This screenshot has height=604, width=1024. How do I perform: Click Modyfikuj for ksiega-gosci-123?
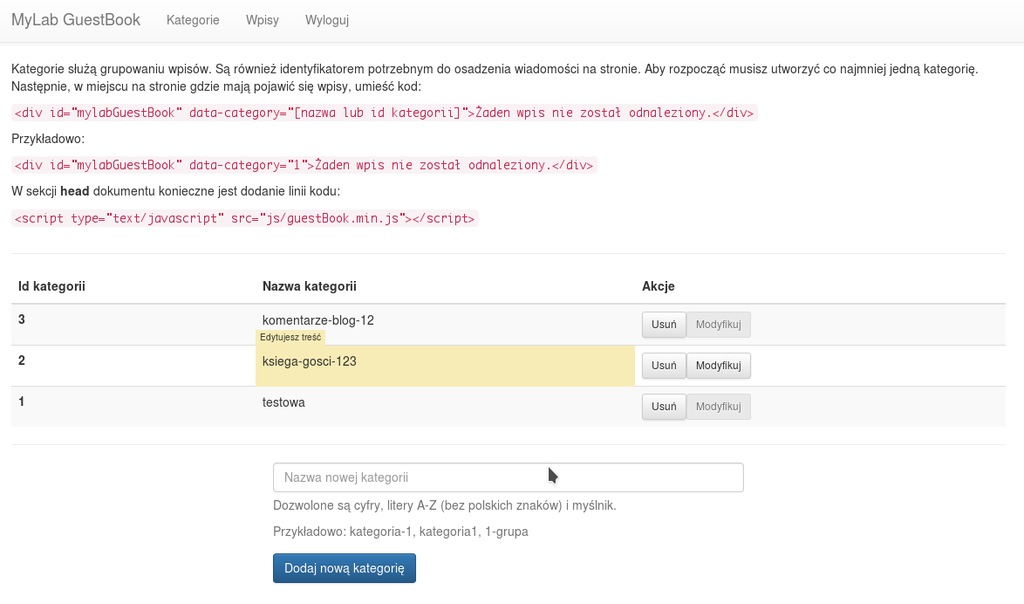[718, 366]
